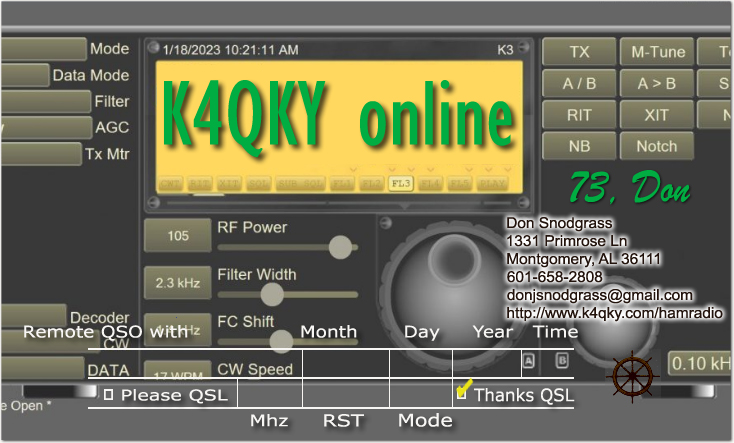Click the 1331 Primrose Ln address line
Image resolution: width=734 pixels, height=443 pixels.
566,241
